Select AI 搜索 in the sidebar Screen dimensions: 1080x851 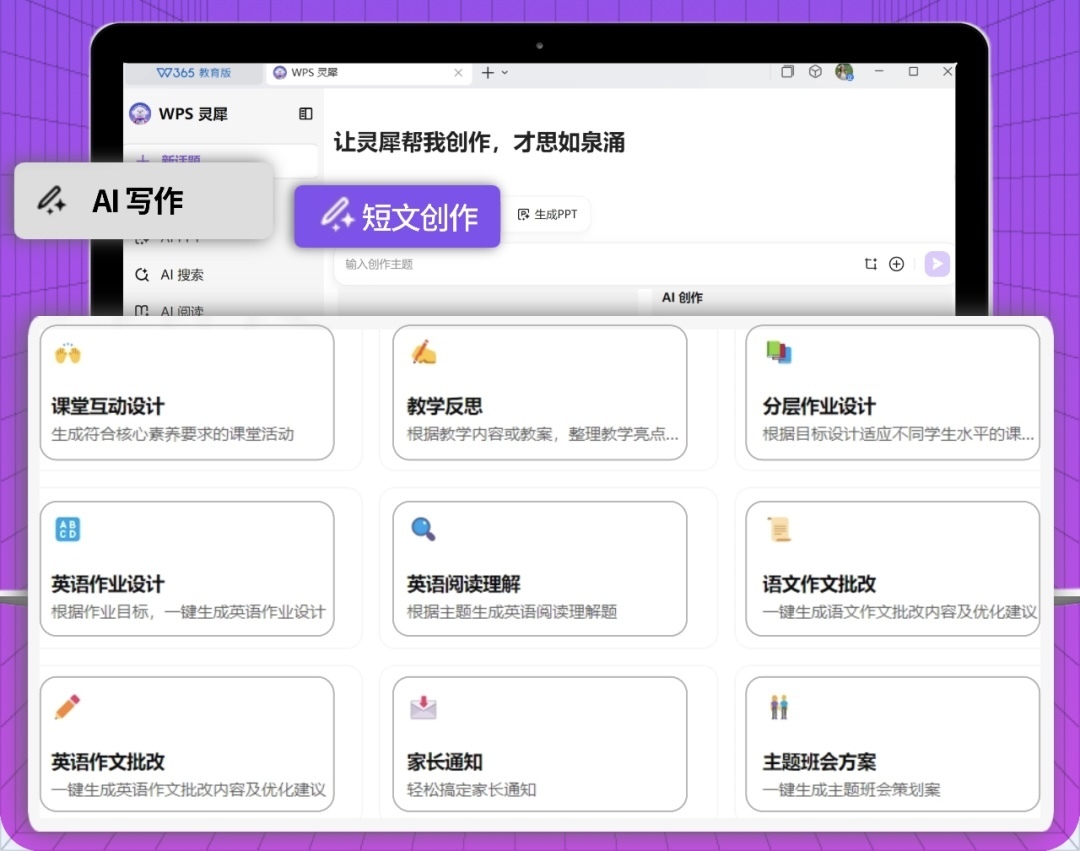pyautogui.click(x=181, y=275)
